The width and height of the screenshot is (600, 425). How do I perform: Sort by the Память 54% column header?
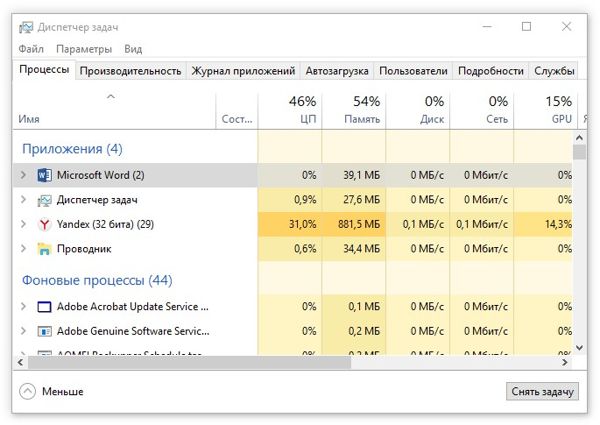coord(354,111)
